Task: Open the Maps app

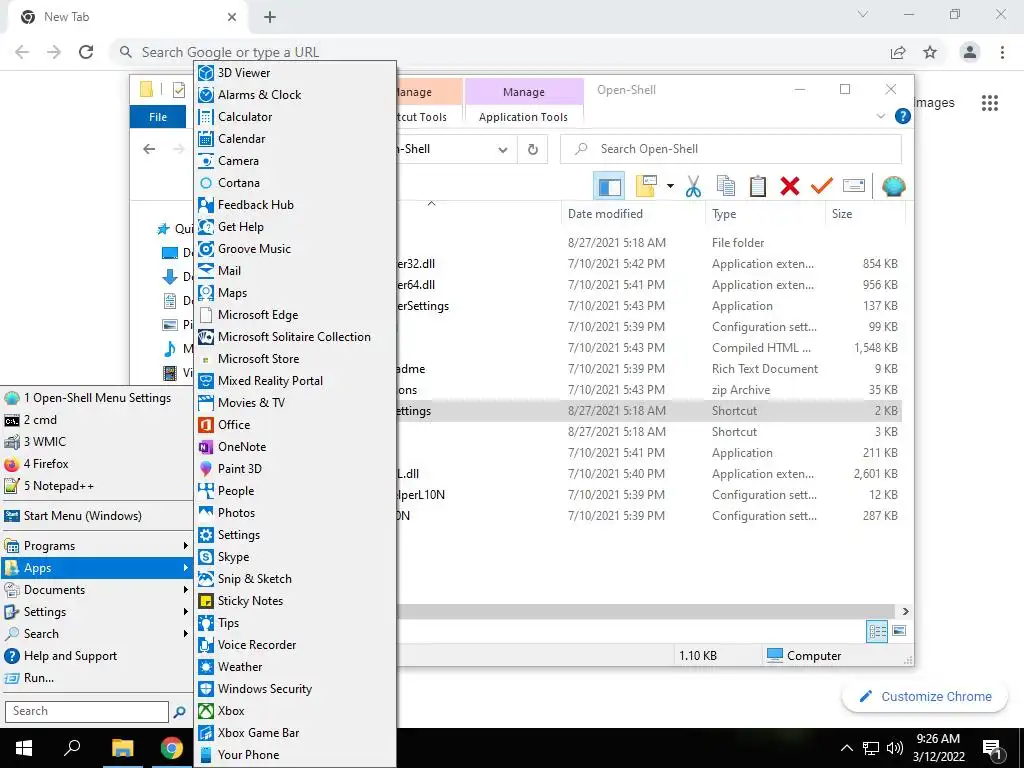Action: click(x=295, y=293)
